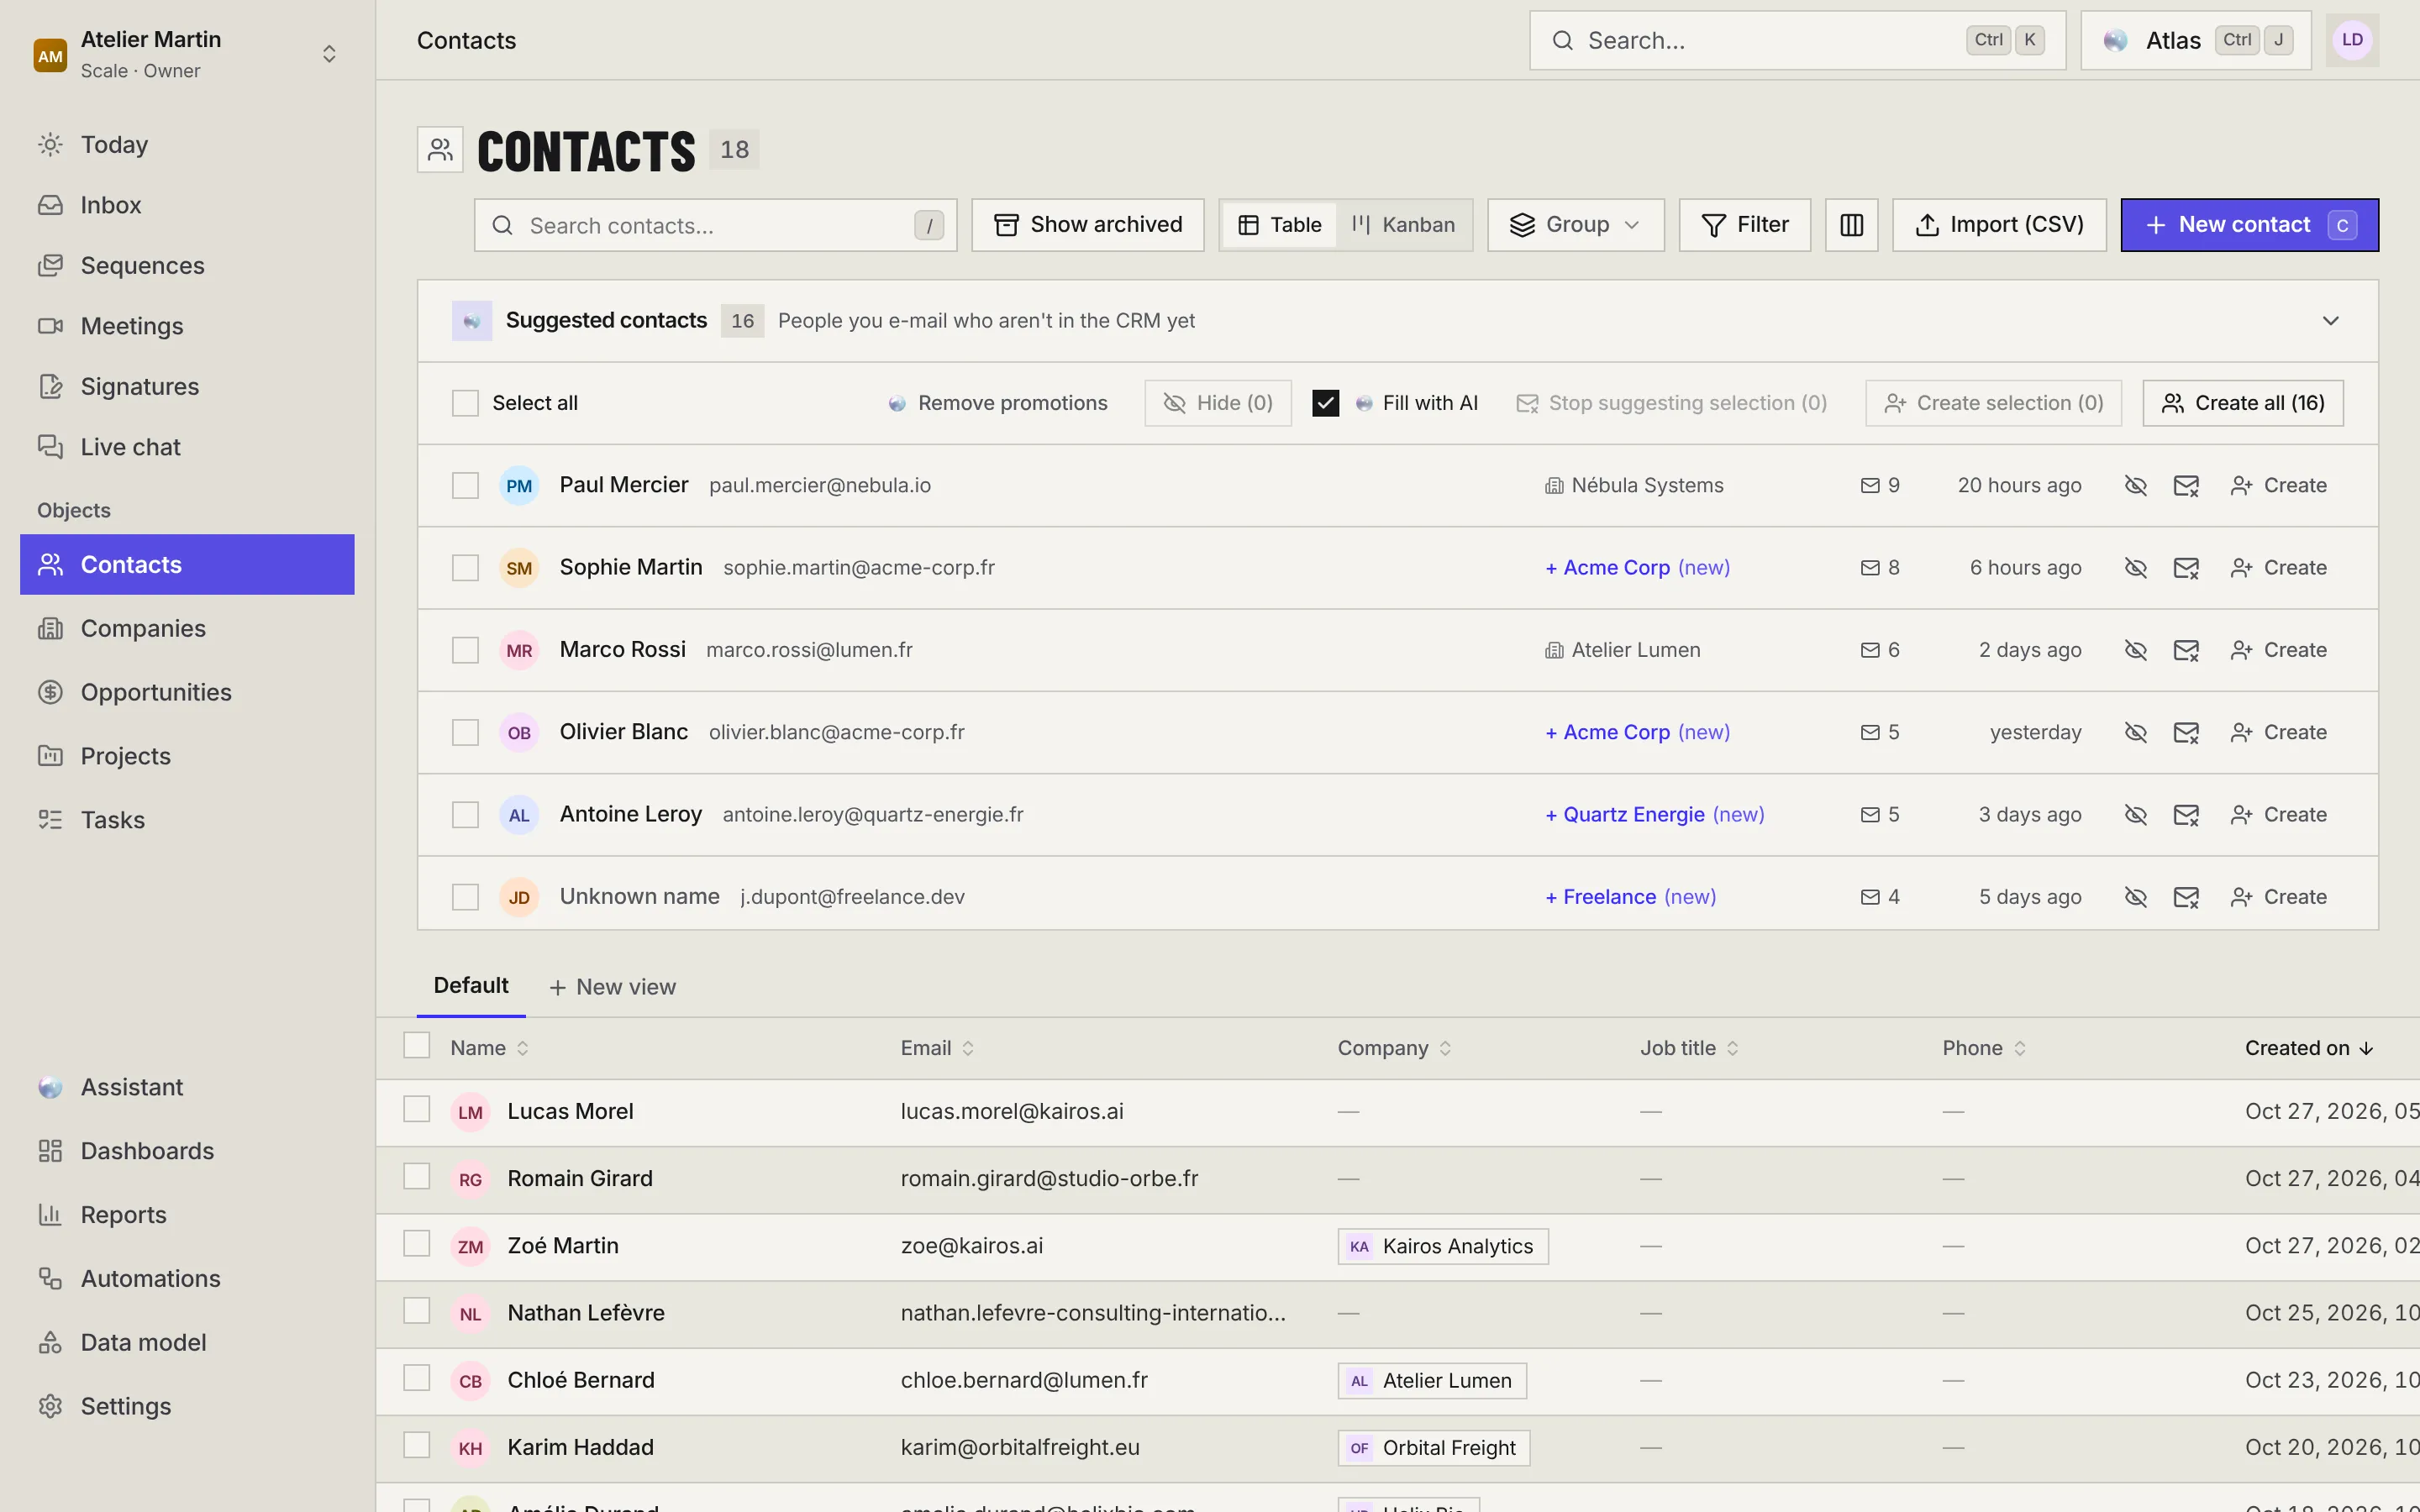The height and width of the screenshot is (1512, 2420).
Task: Hide Marco Rossi suggestion eye-off icon
Action: 2135,651
